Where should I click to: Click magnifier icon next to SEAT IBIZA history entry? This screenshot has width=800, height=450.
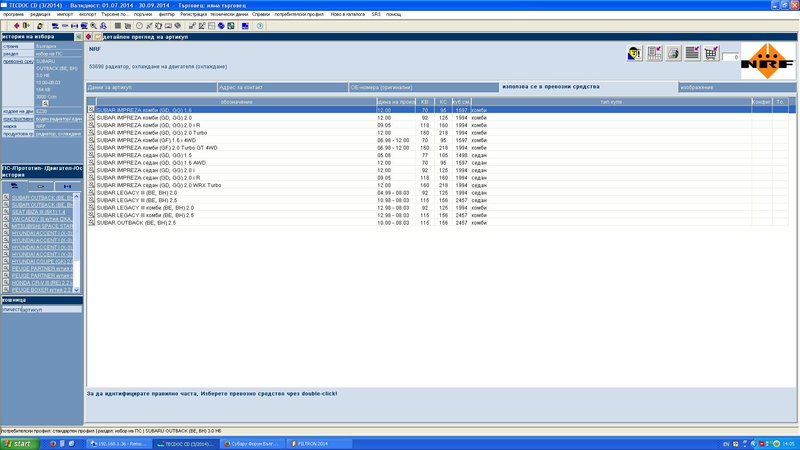6,212
